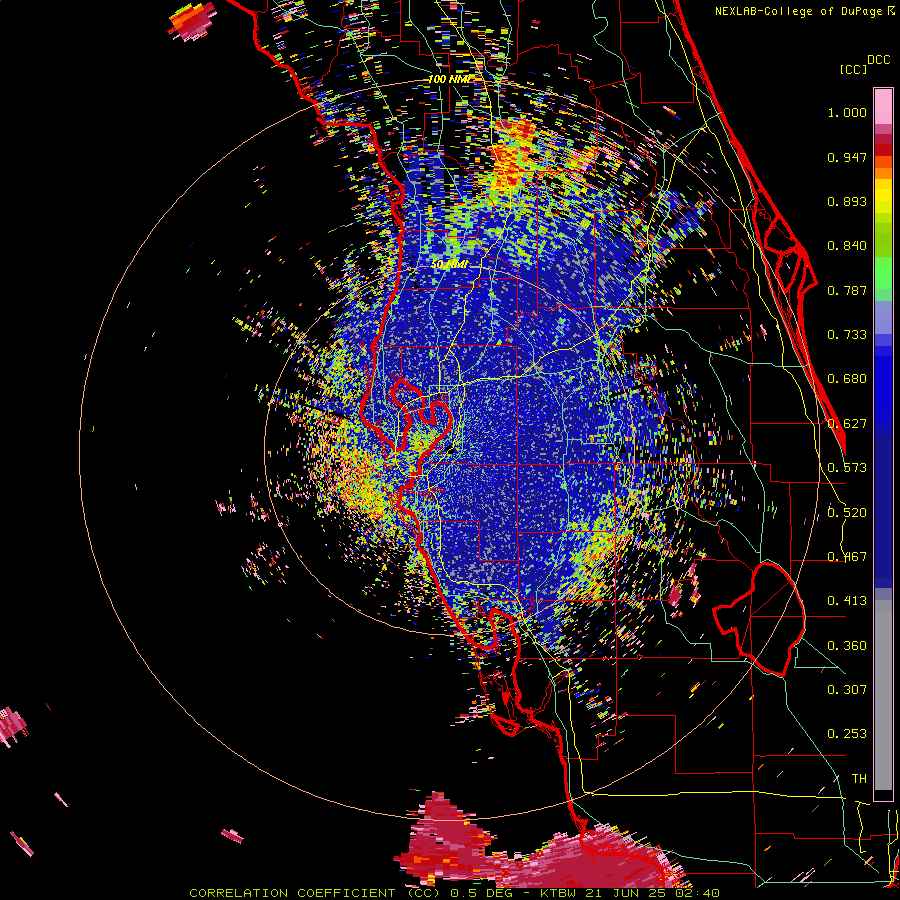Click the [CC] units label
The width and height of the screenshot is (900, 900).
point(853,69)
